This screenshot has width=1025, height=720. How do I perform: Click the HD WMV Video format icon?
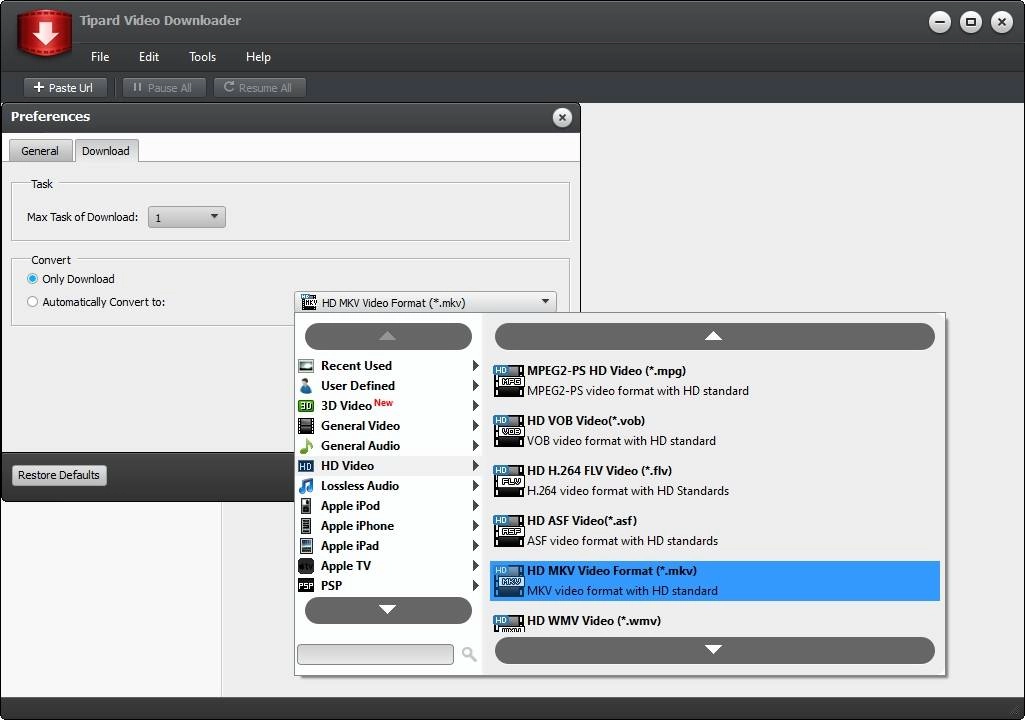[509, 623]
